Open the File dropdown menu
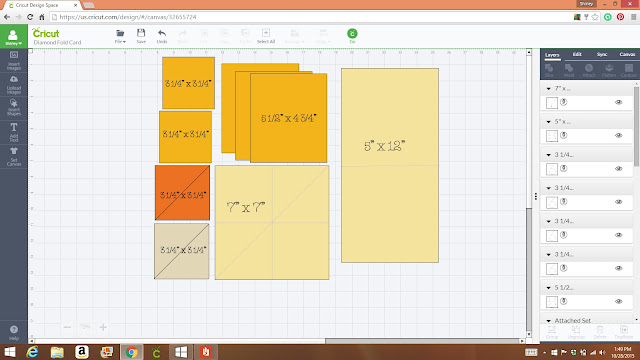This screenshot has width=640, height=360. [x=120, y=36]
